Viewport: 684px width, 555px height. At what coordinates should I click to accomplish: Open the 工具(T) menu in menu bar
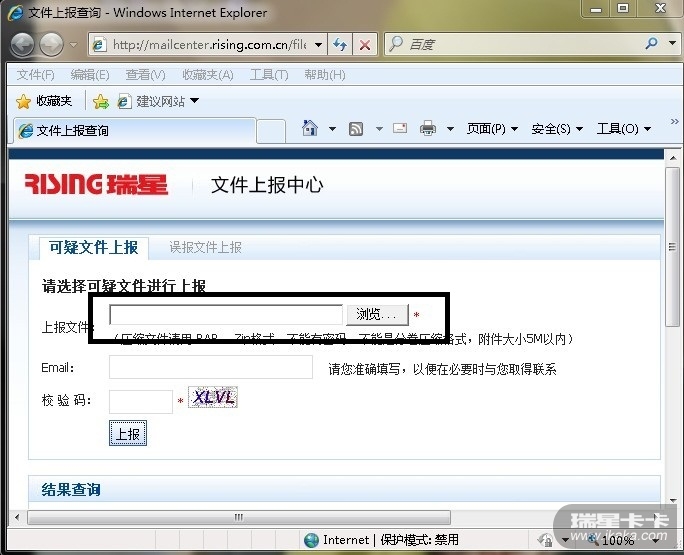tap(269, 75)
